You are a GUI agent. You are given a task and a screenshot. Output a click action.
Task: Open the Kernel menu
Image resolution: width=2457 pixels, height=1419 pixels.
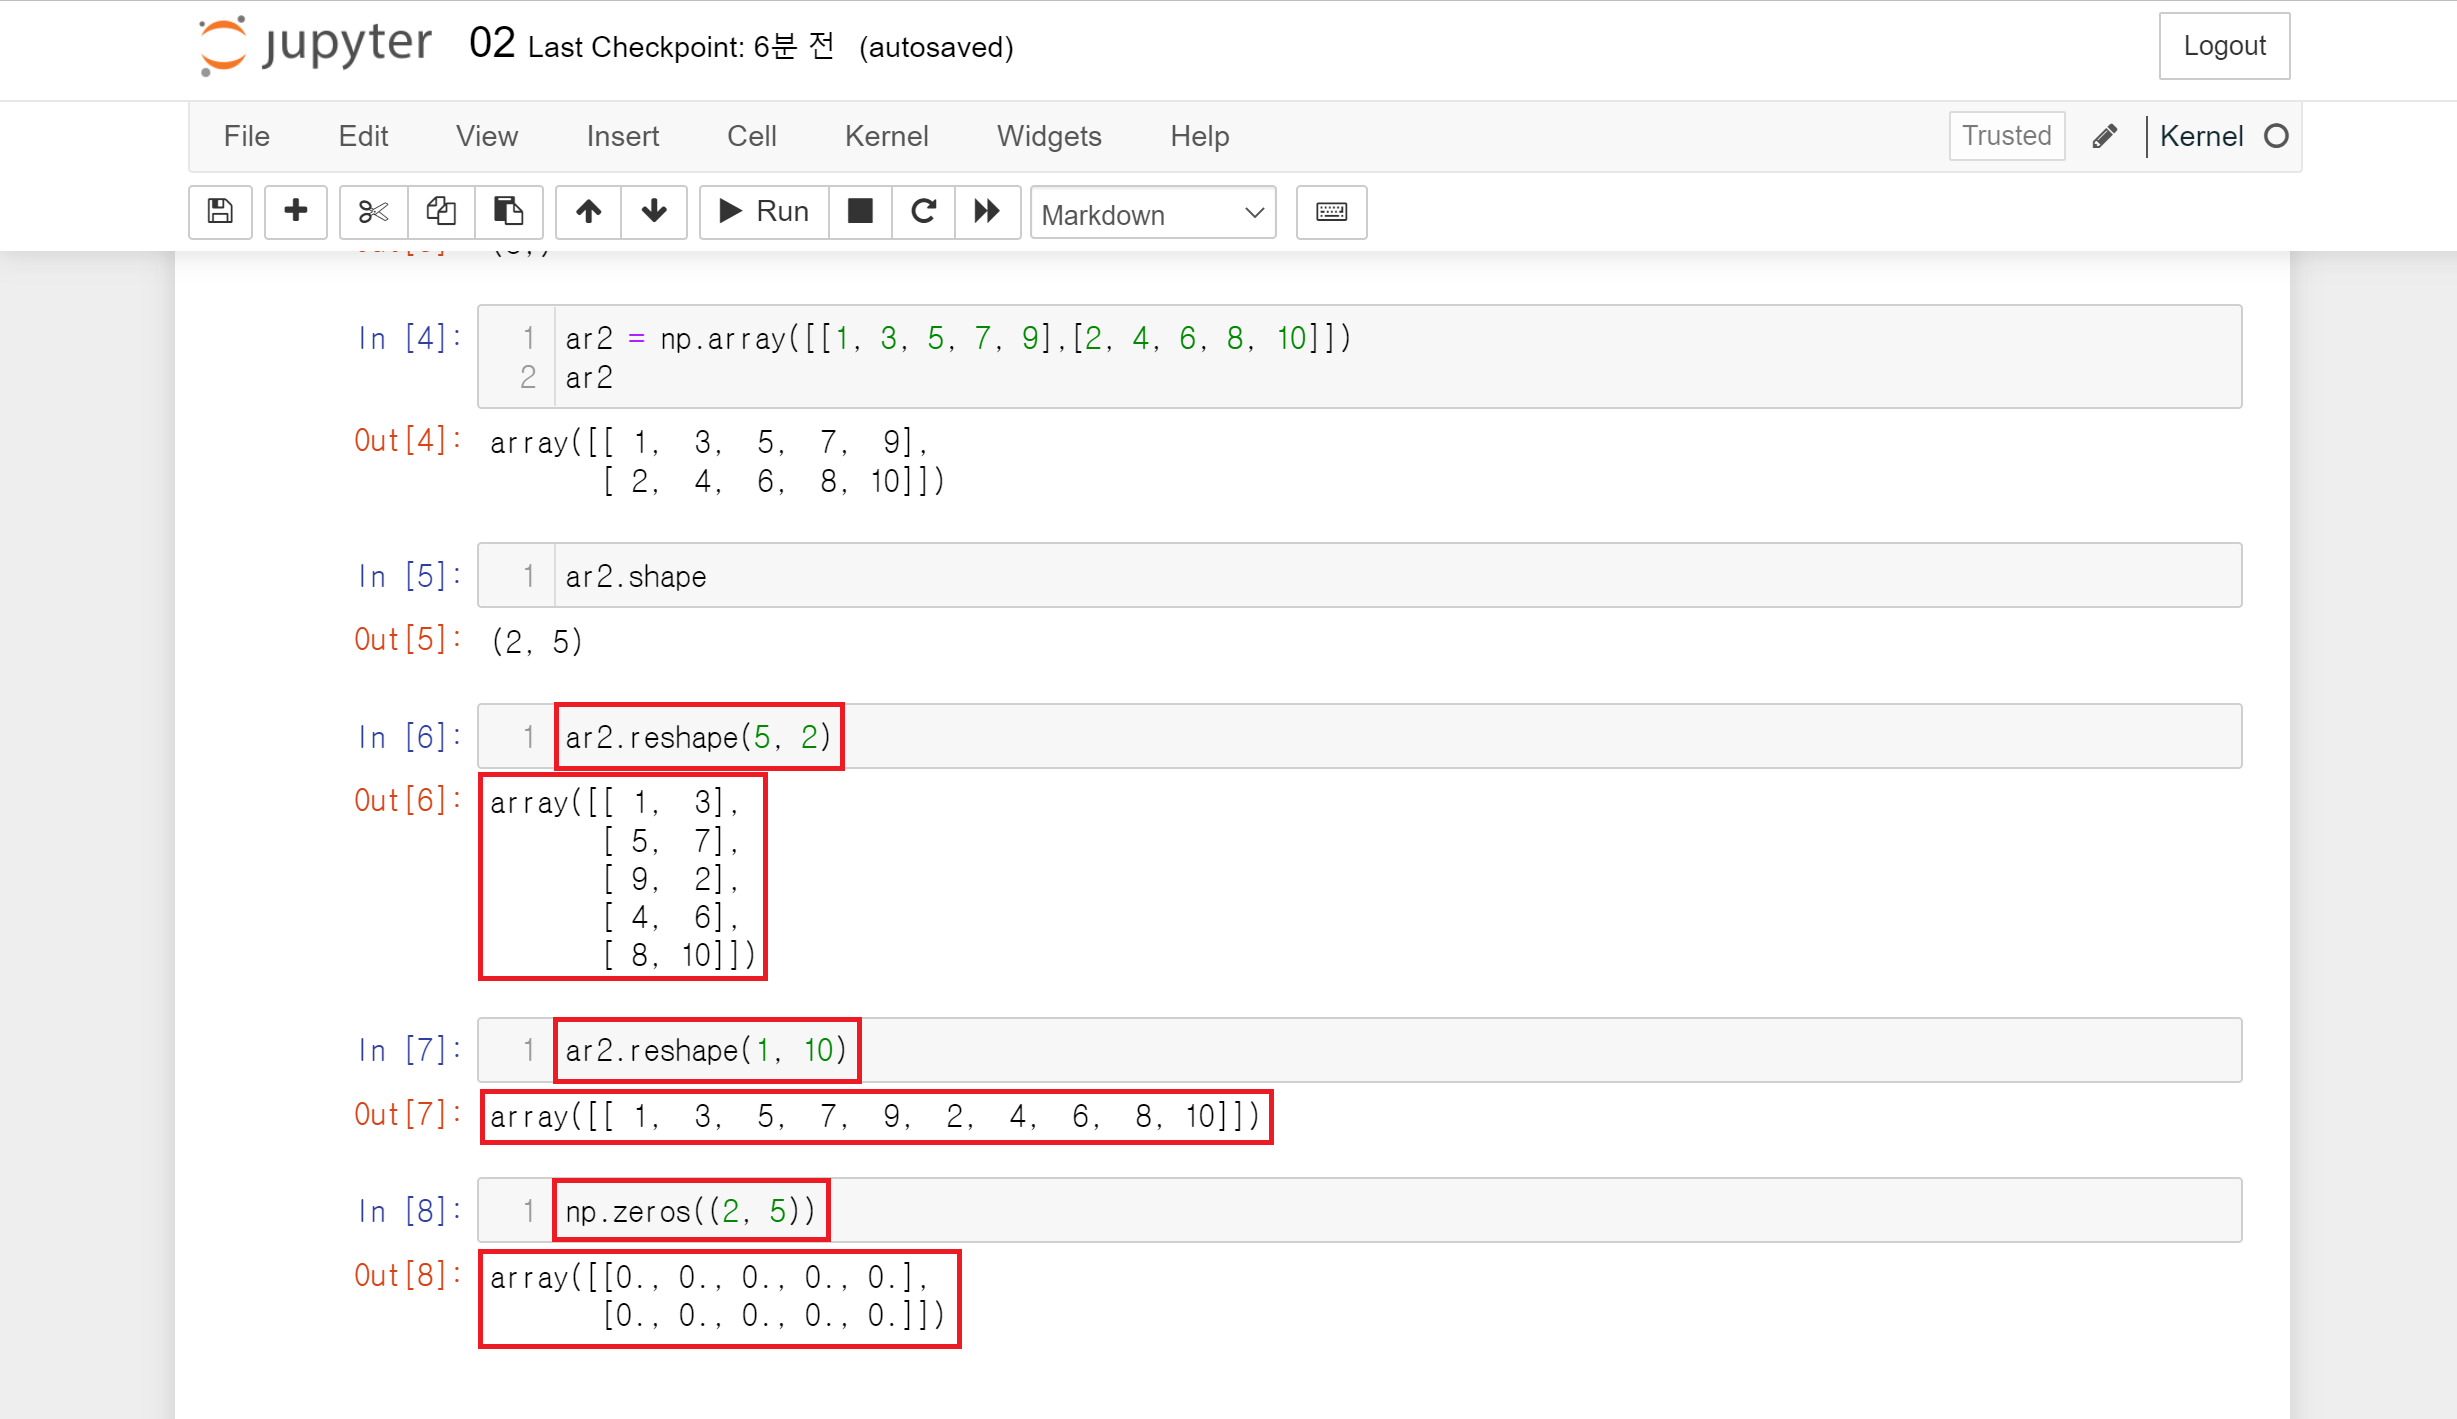[886, 136]
